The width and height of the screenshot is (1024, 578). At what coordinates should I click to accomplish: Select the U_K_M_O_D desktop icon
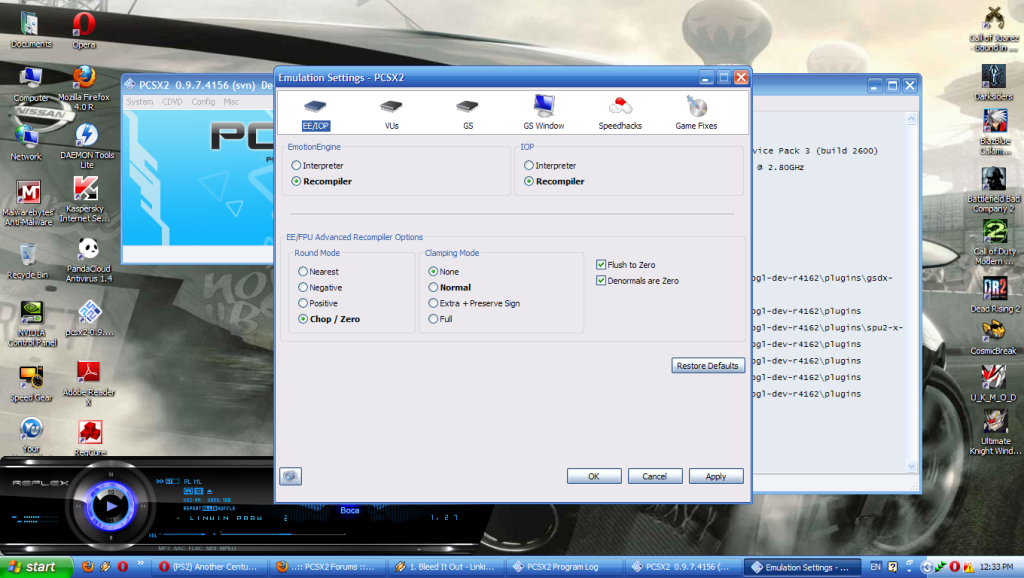(993, 383)
